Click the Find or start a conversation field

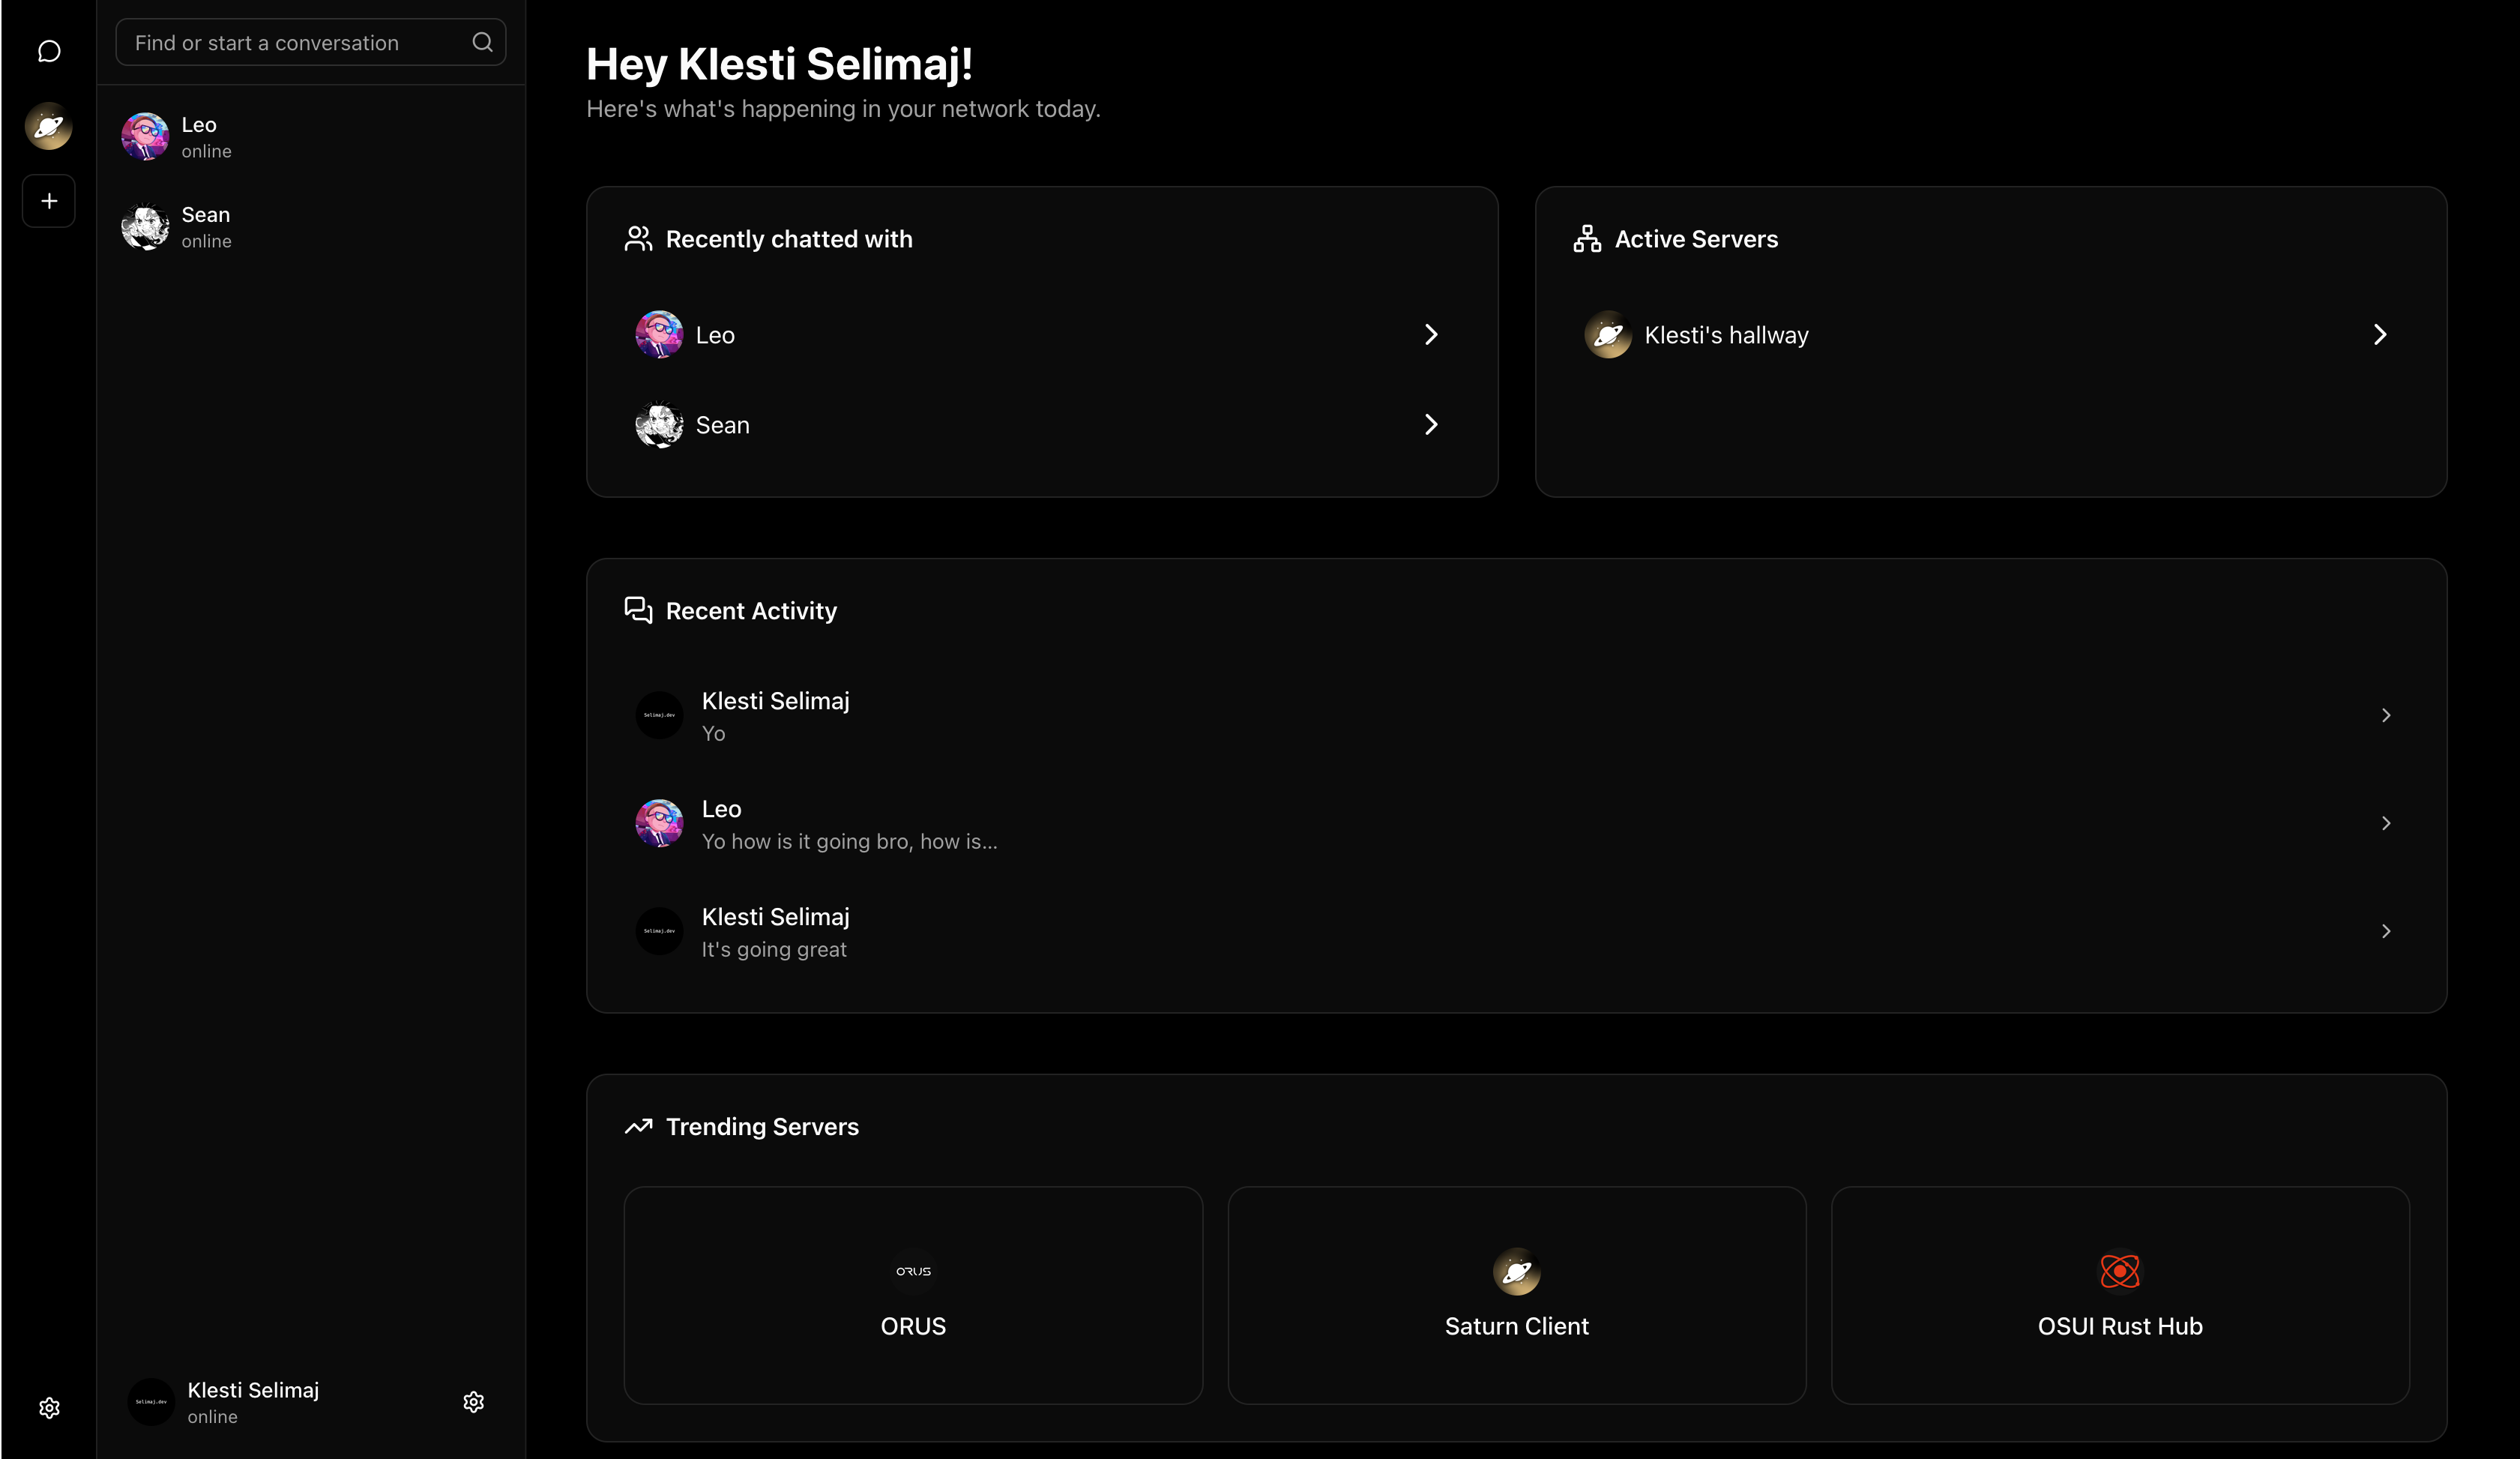tap(296, 43)
